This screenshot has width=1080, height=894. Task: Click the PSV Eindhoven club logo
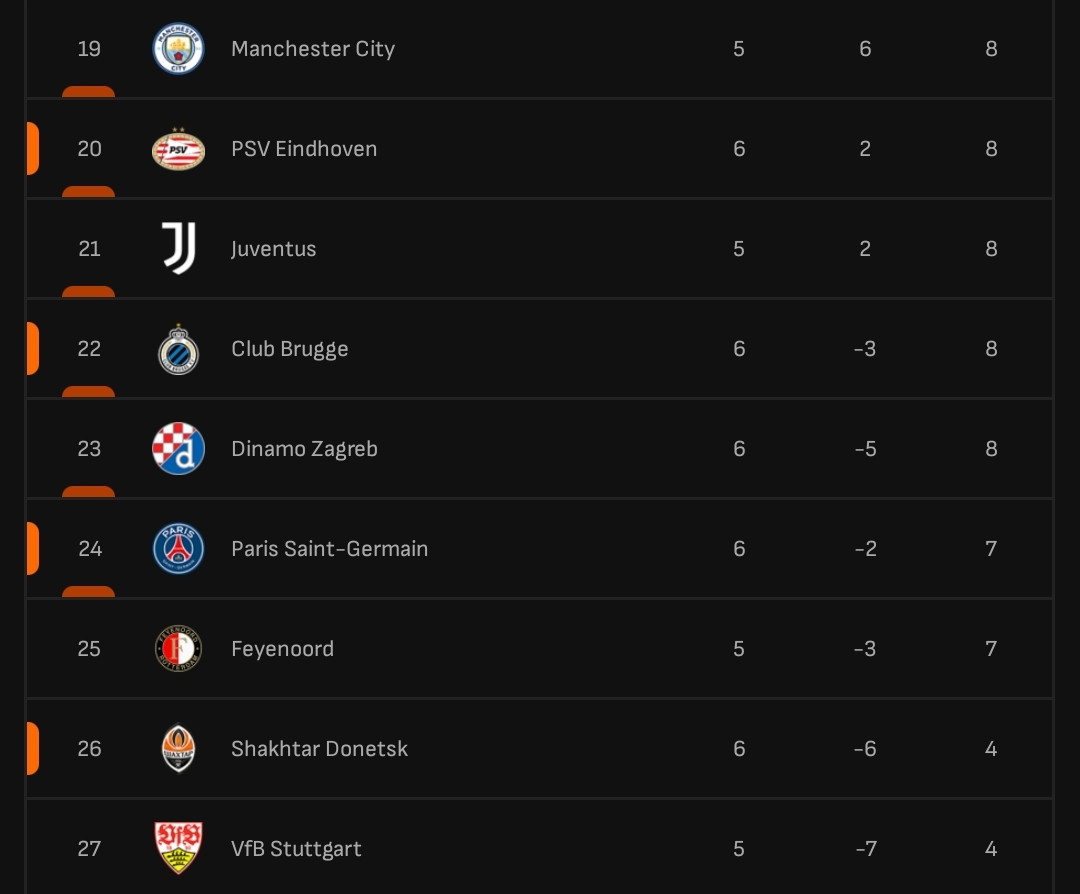178,148
